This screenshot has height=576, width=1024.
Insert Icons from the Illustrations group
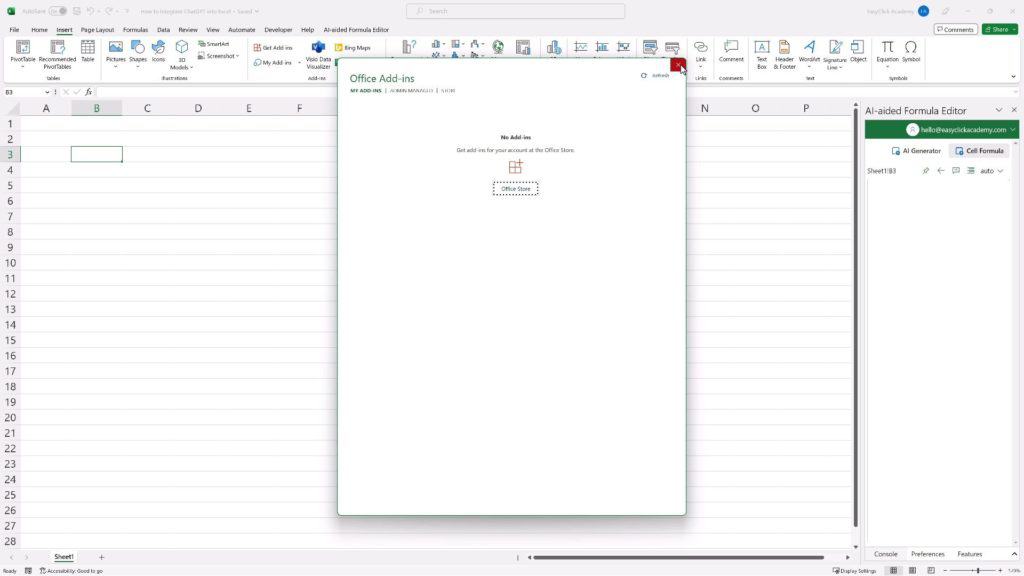[x=159, y=52]
